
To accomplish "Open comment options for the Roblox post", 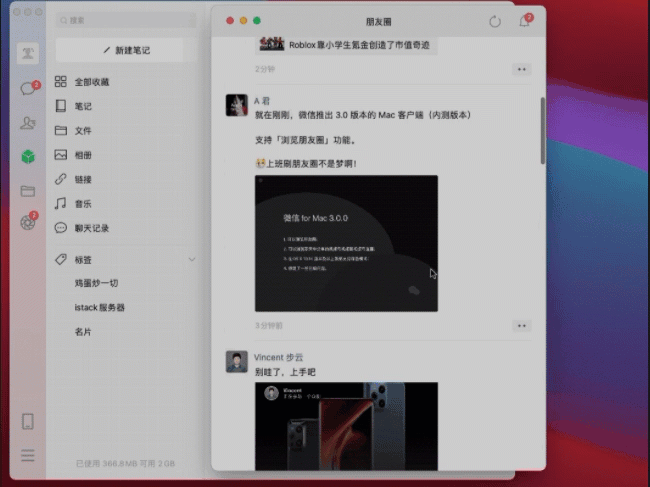I will [x=521, y=69].
